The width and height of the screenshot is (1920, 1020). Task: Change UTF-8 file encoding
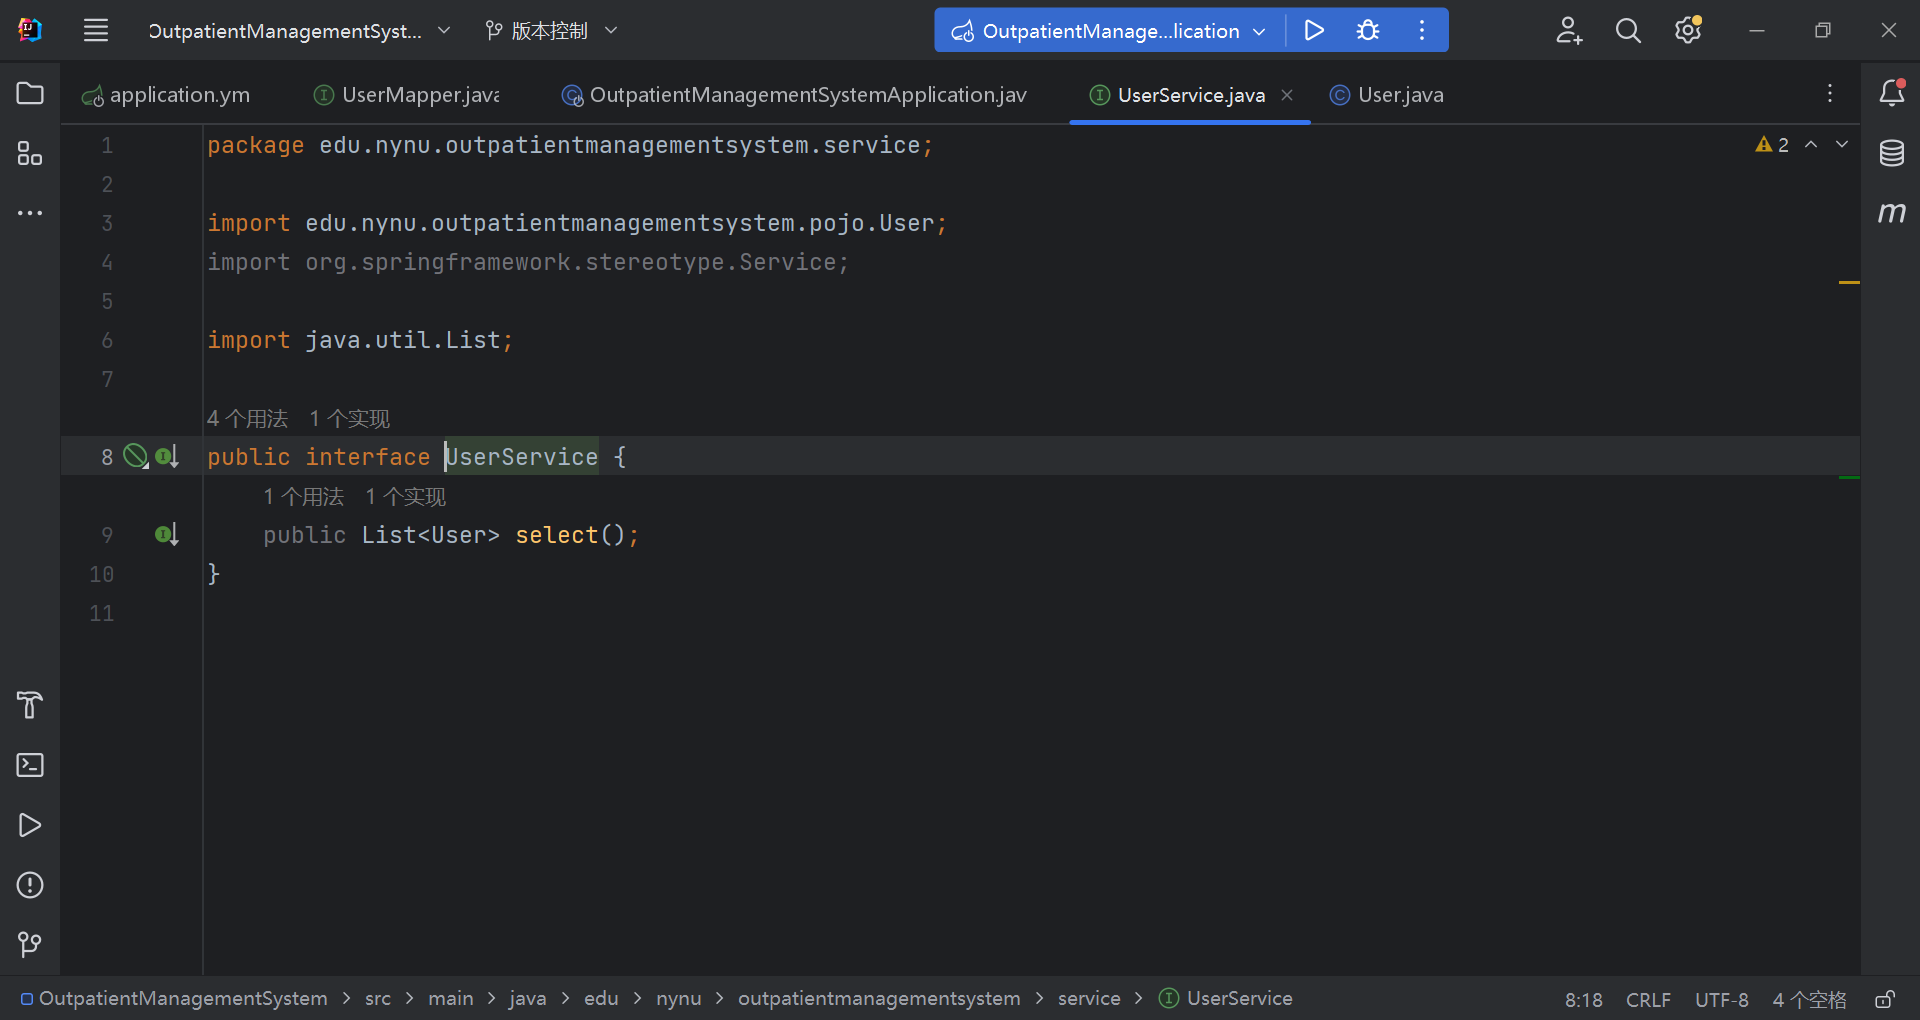pos(1722,1000)
